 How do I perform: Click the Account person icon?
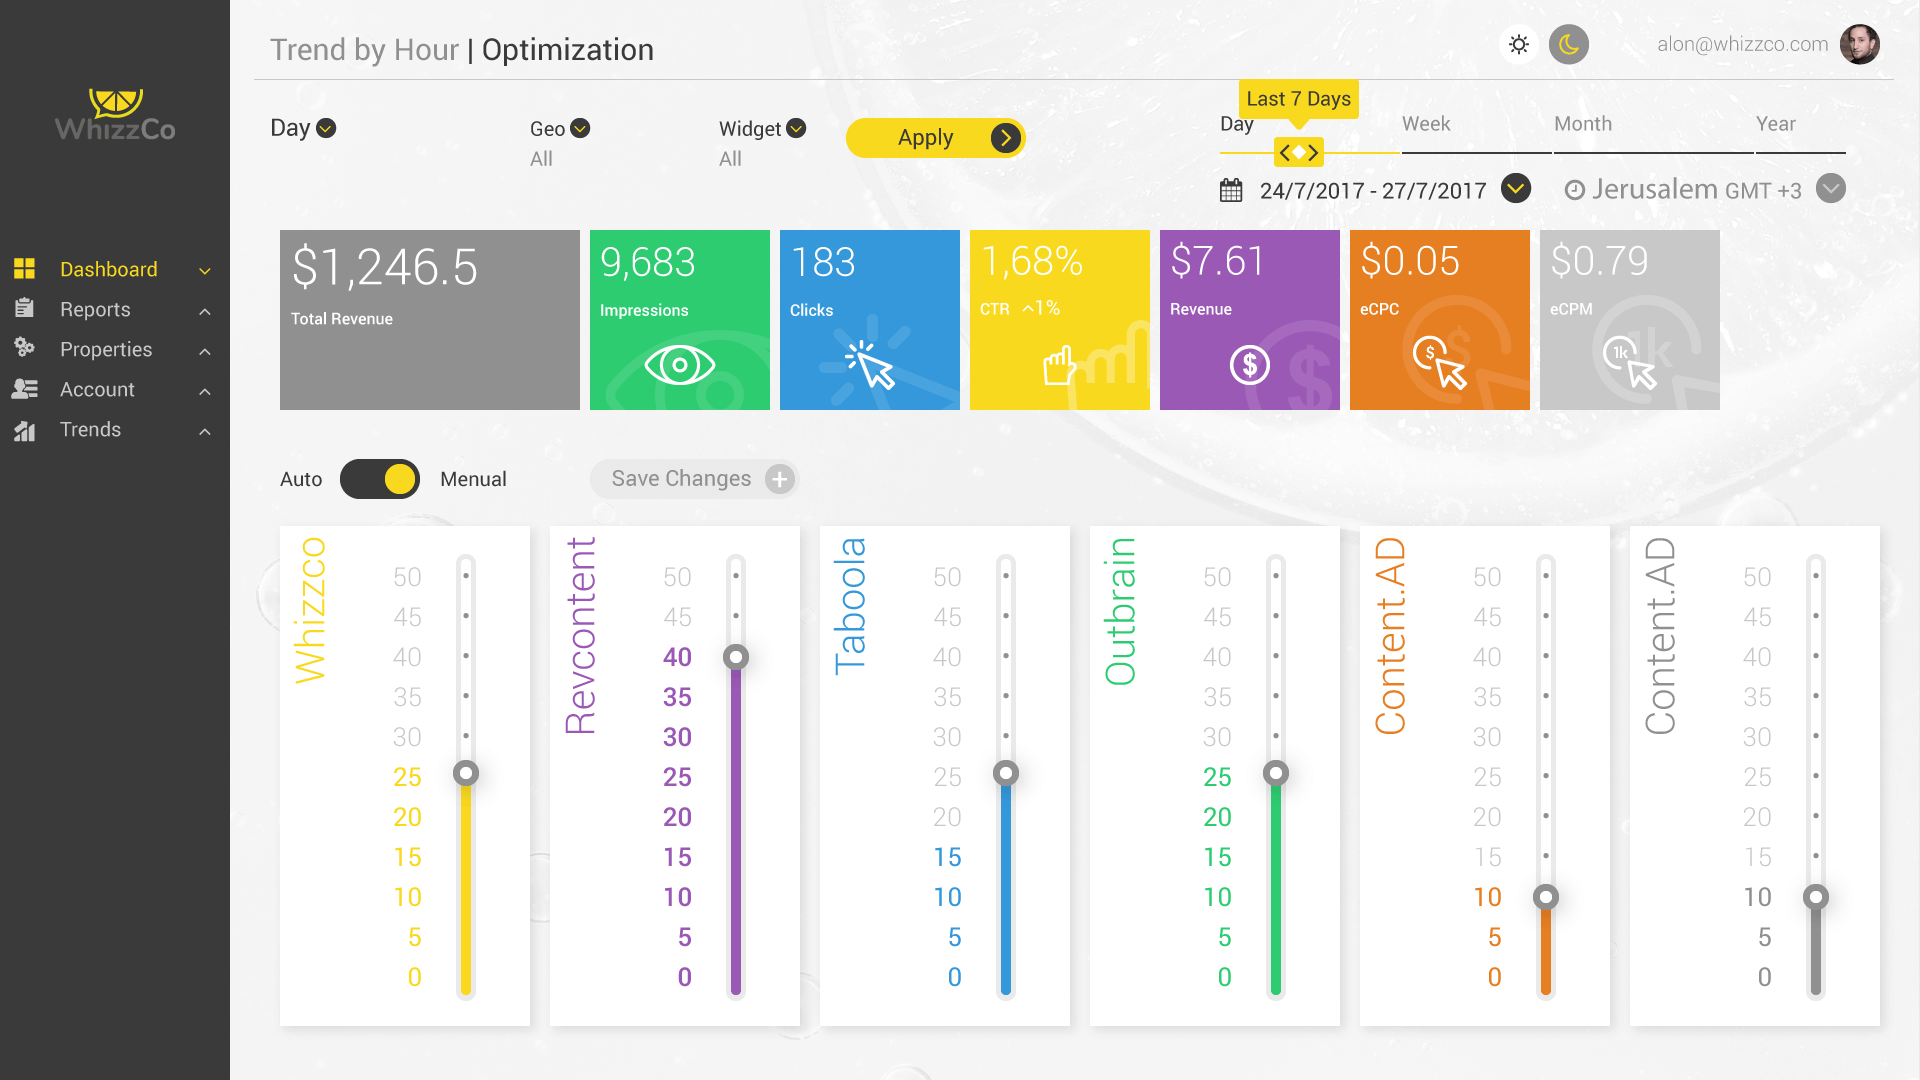point(24,389)
